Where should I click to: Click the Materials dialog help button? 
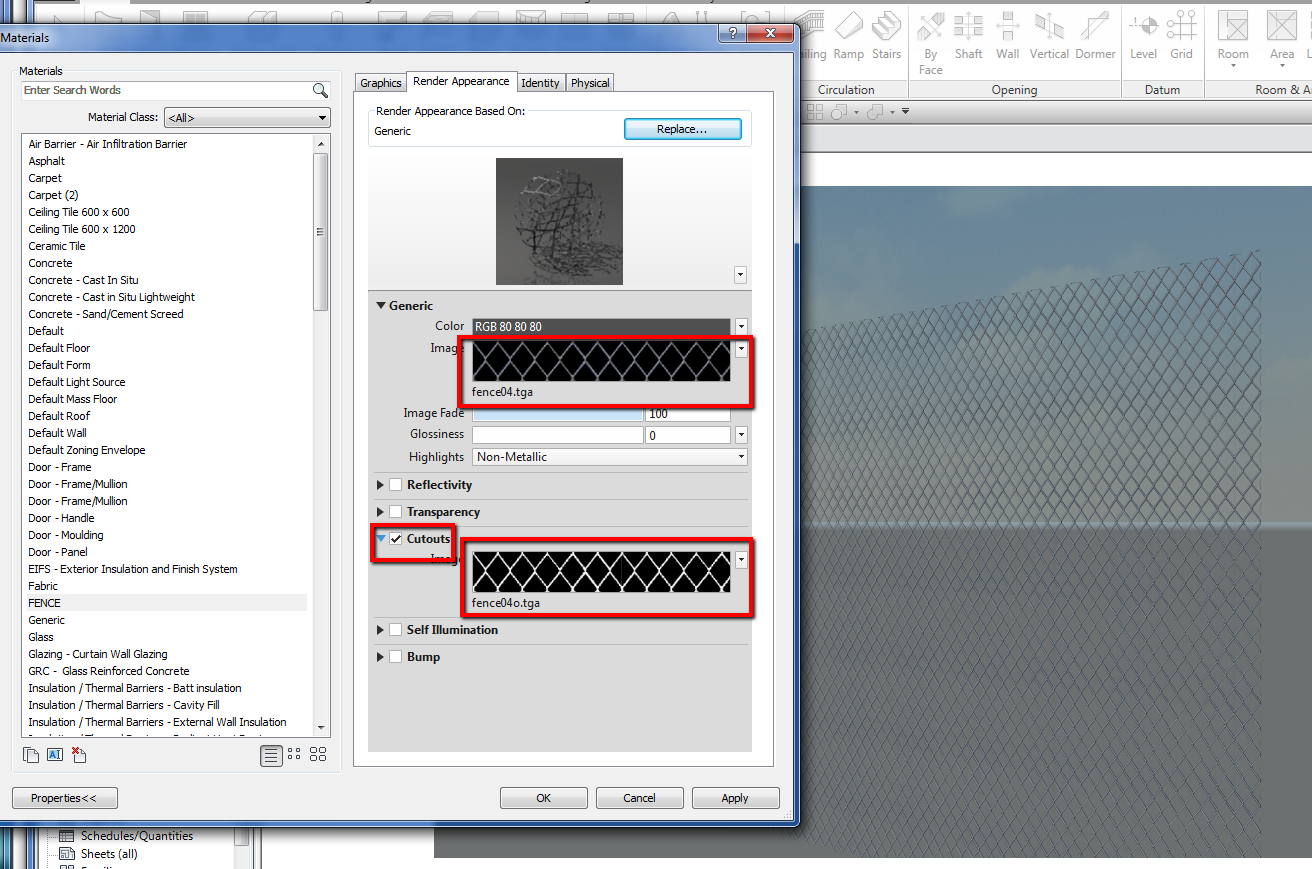(733, 32)
